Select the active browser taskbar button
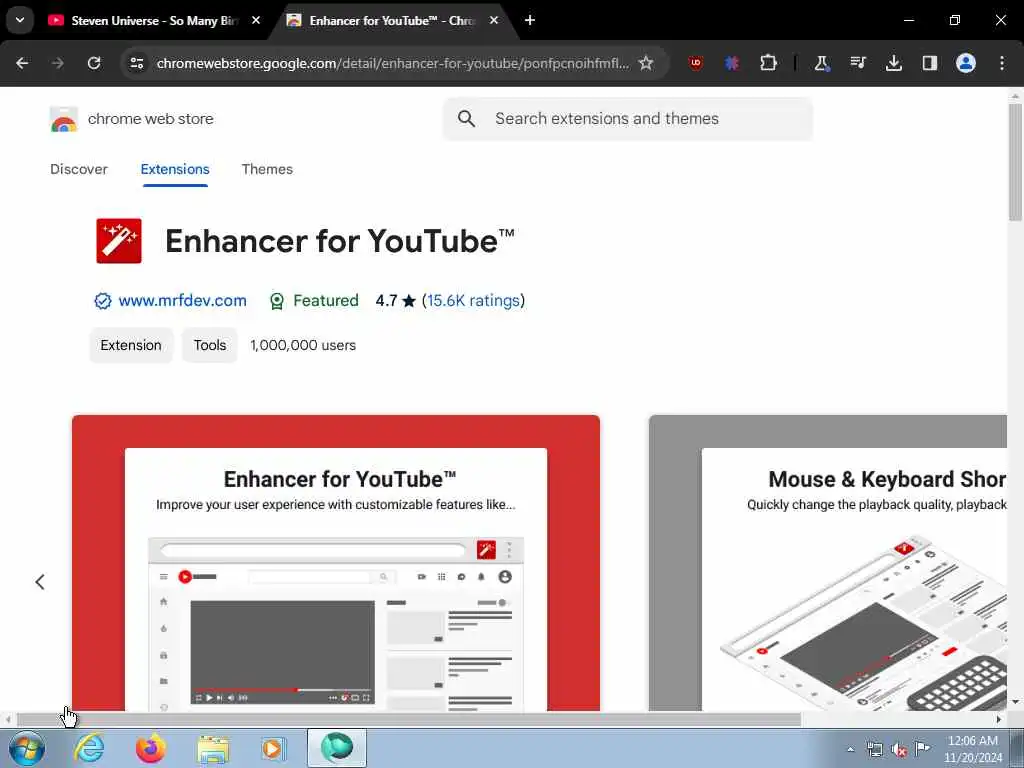Screen dimensions: 1024x768 coord(337,748)
